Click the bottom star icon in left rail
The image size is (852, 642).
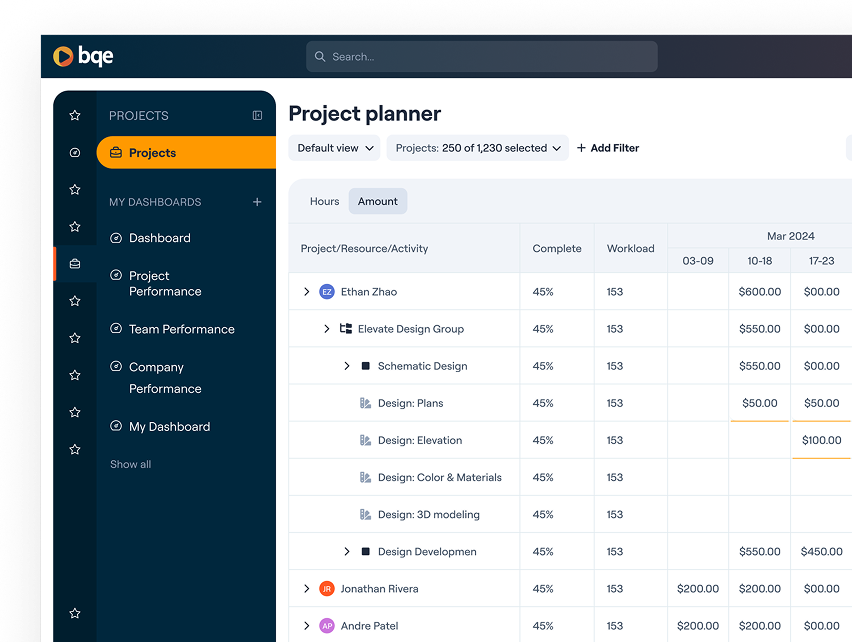(x=75, y=613)
